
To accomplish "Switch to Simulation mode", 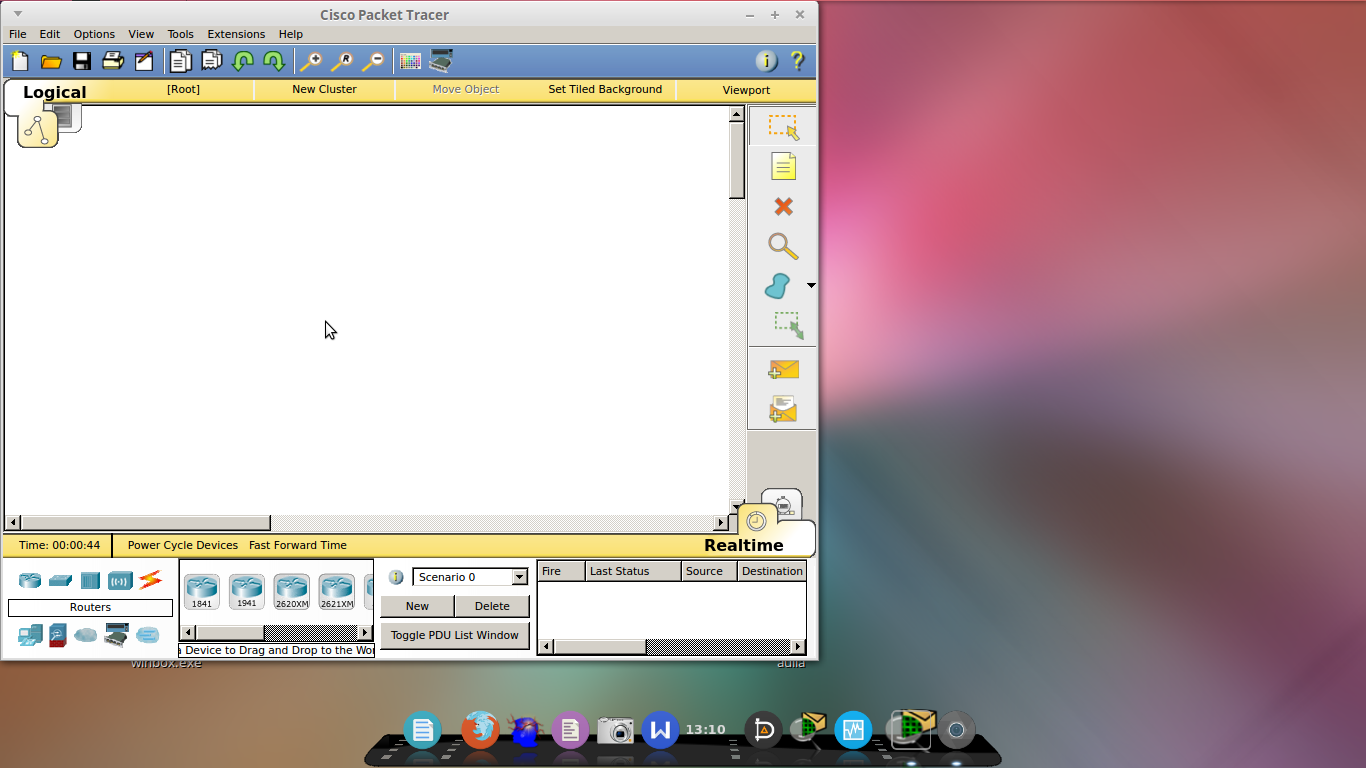I will pyautogui.click(x=782, y=506).
